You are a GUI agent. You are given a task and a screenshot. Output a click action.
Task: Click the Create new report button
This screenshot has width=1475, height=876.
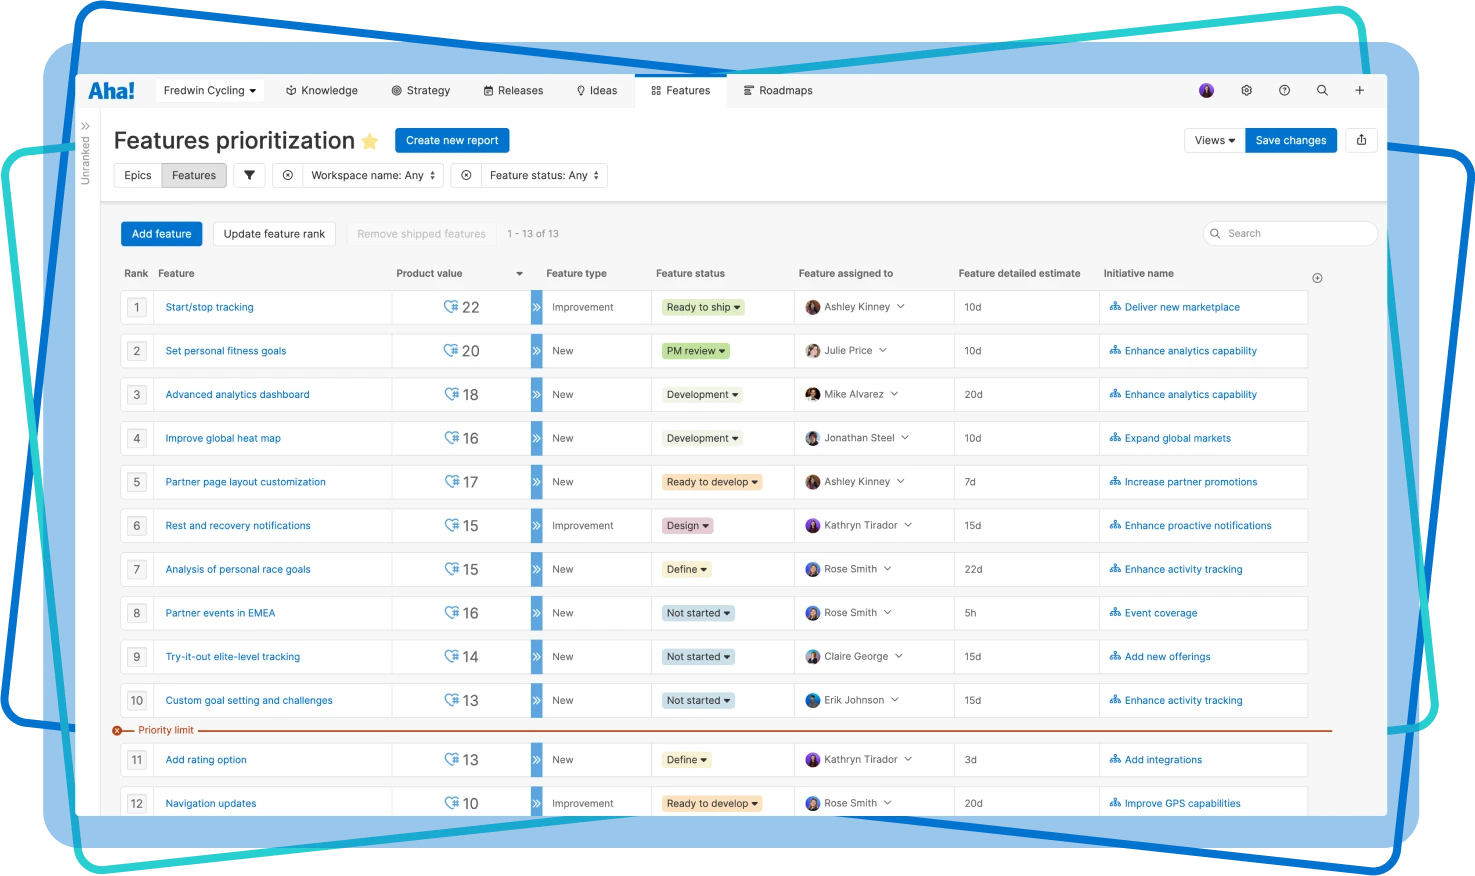(x=452, y=140)
